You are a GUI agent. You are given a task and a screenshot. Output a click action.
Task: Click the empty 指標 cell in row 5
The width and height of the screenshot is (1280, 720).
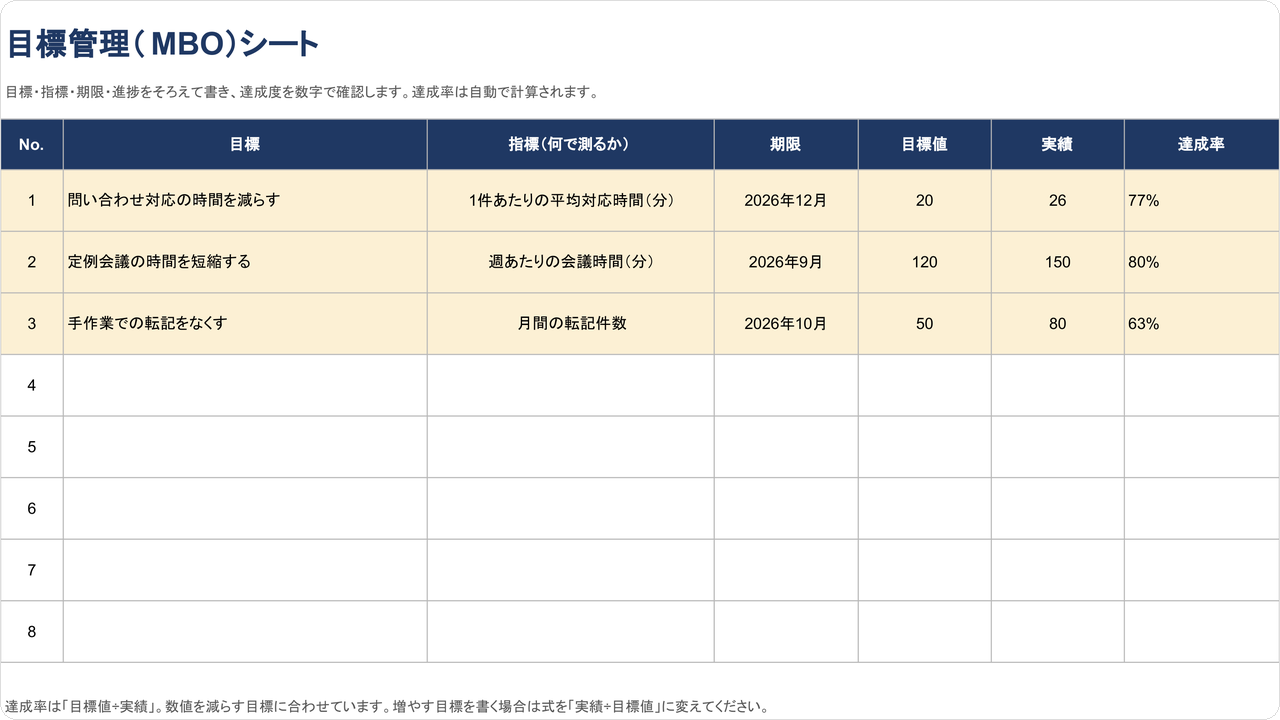point(571,447)
